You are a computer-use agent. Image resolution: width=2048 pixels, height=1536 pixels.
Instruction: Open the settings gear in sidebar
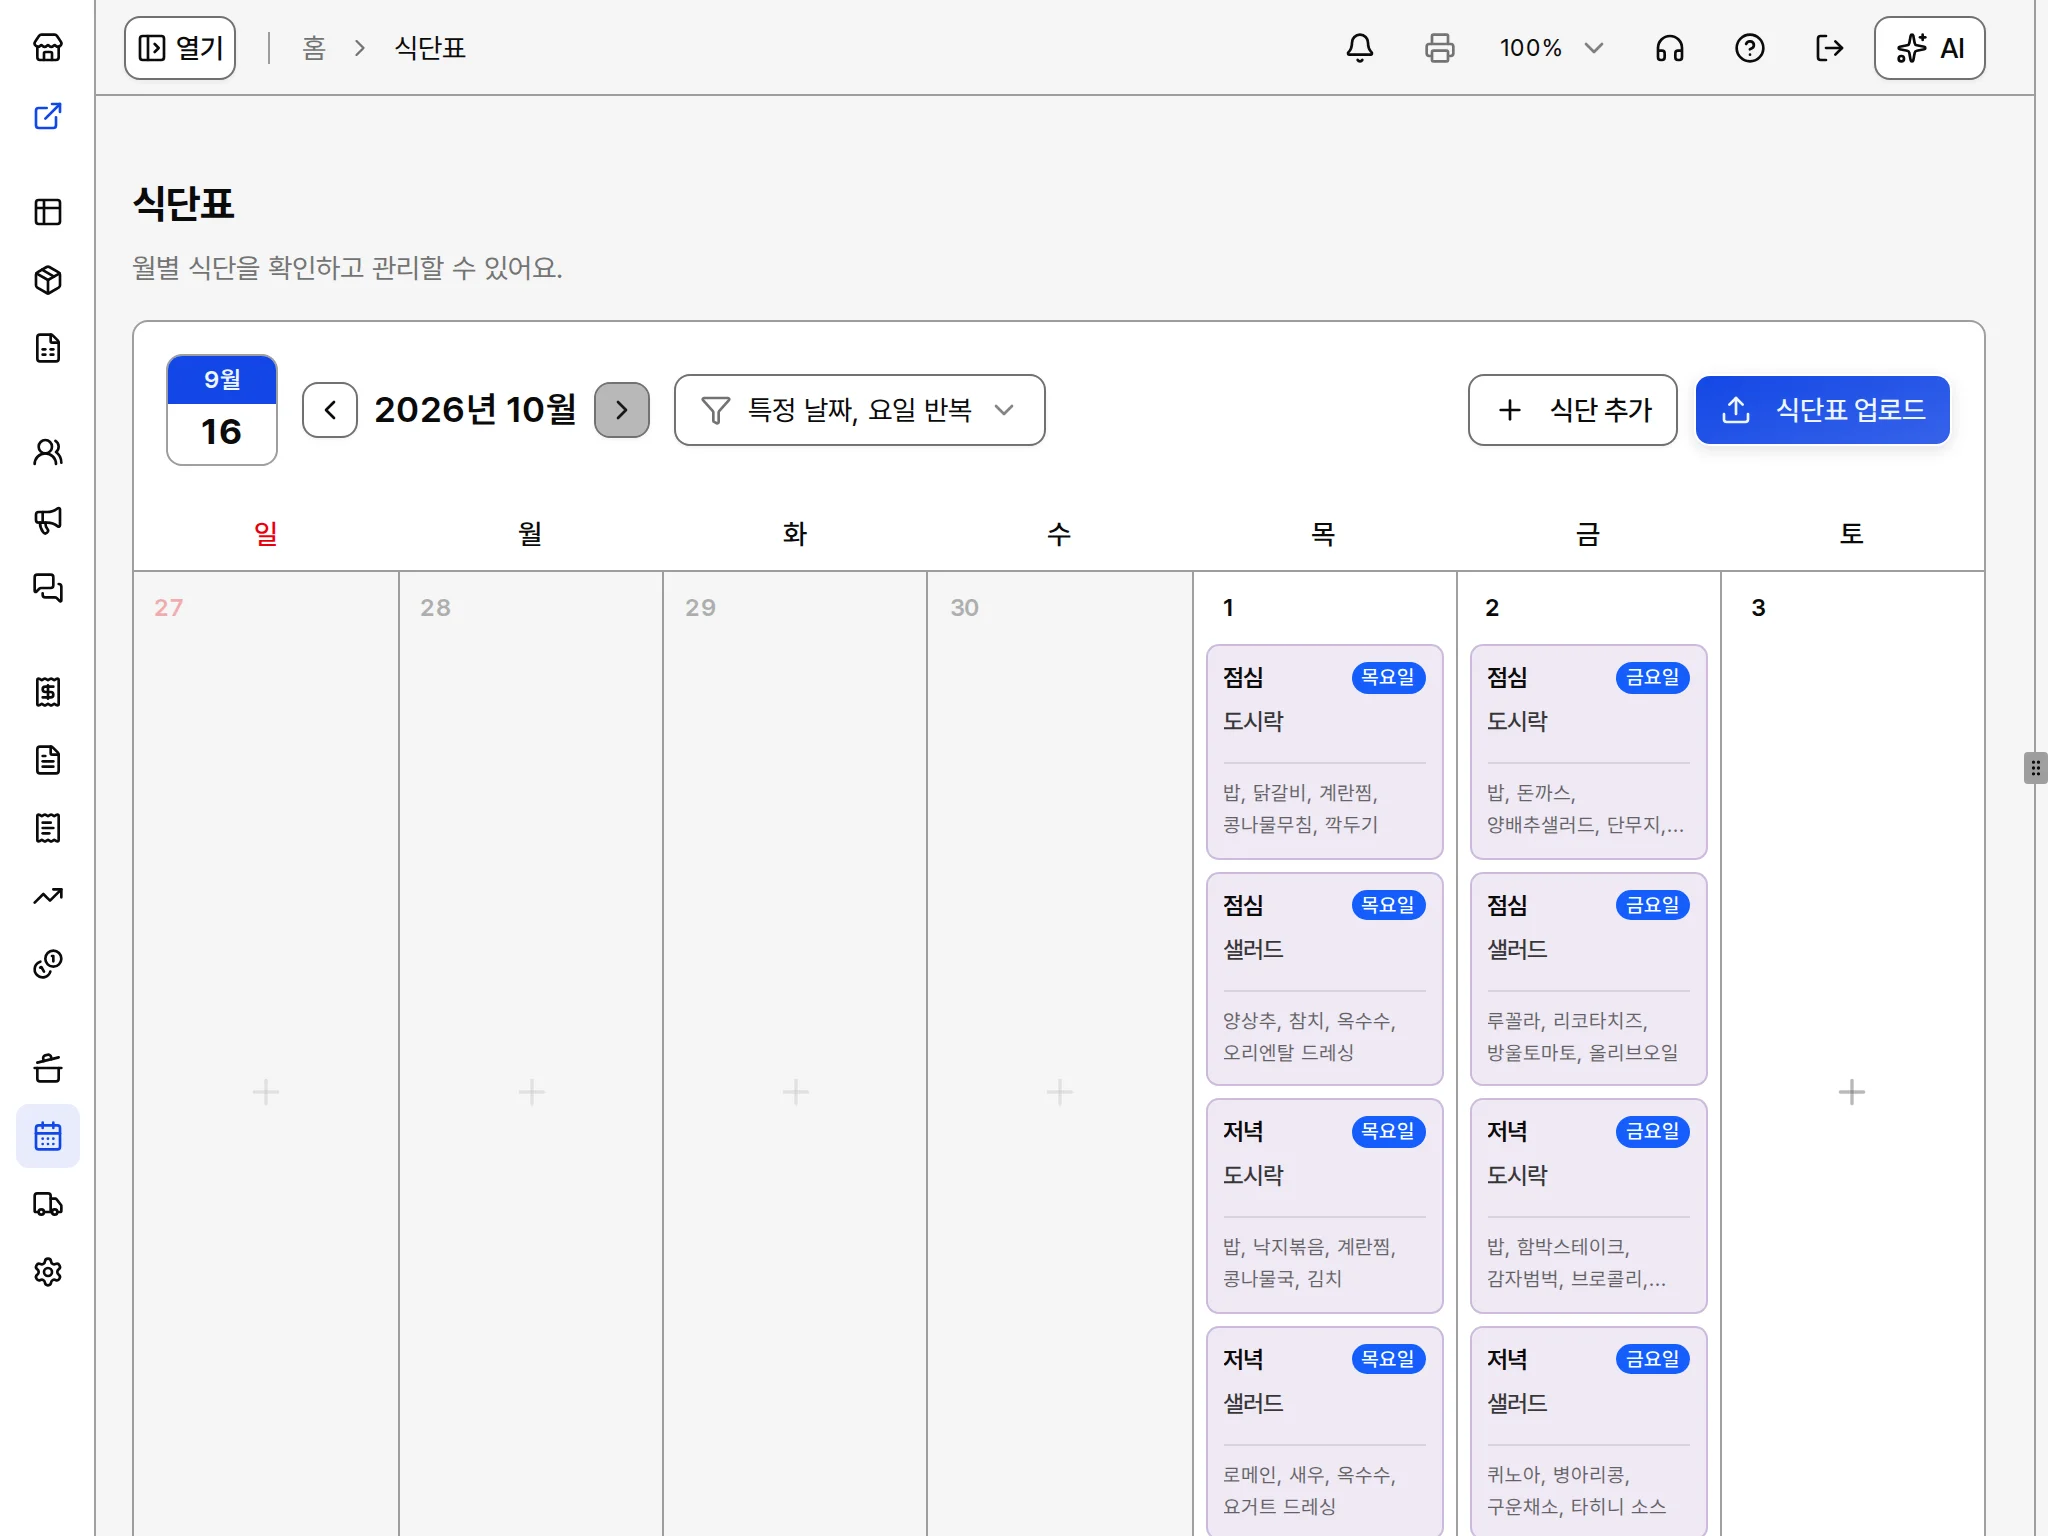tap(48, 1272)
